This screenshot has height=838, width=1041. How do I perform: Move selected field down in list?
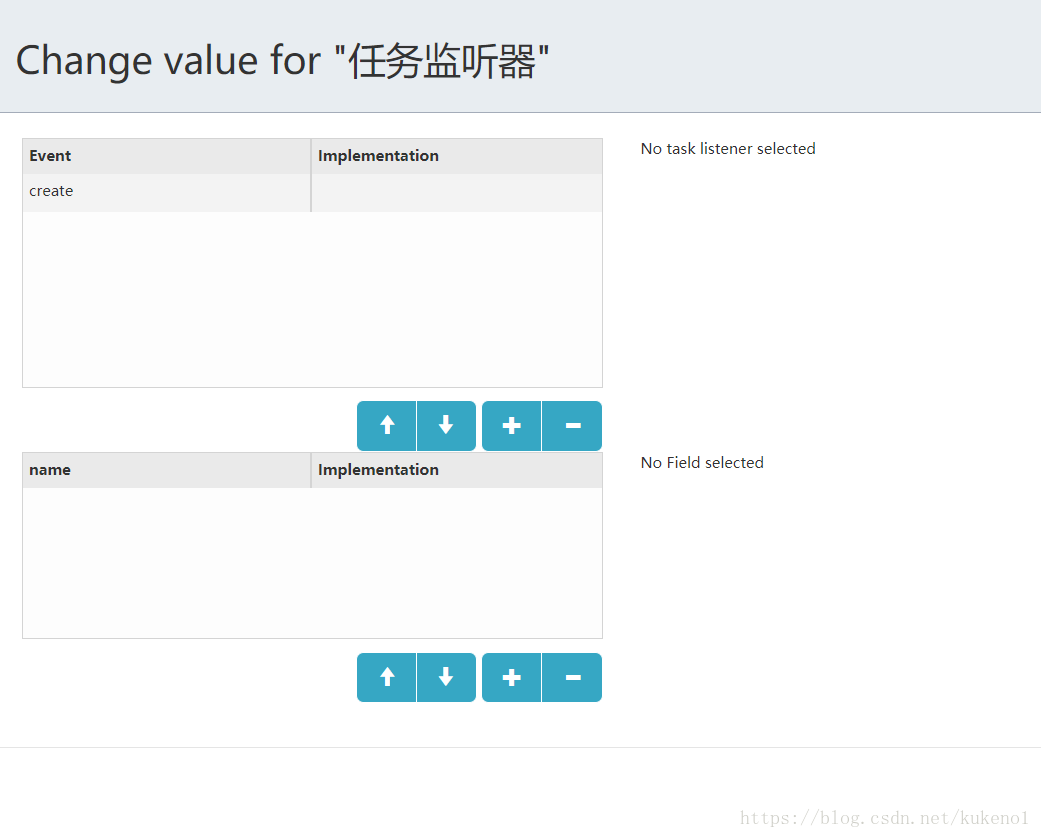click(446, 677)
